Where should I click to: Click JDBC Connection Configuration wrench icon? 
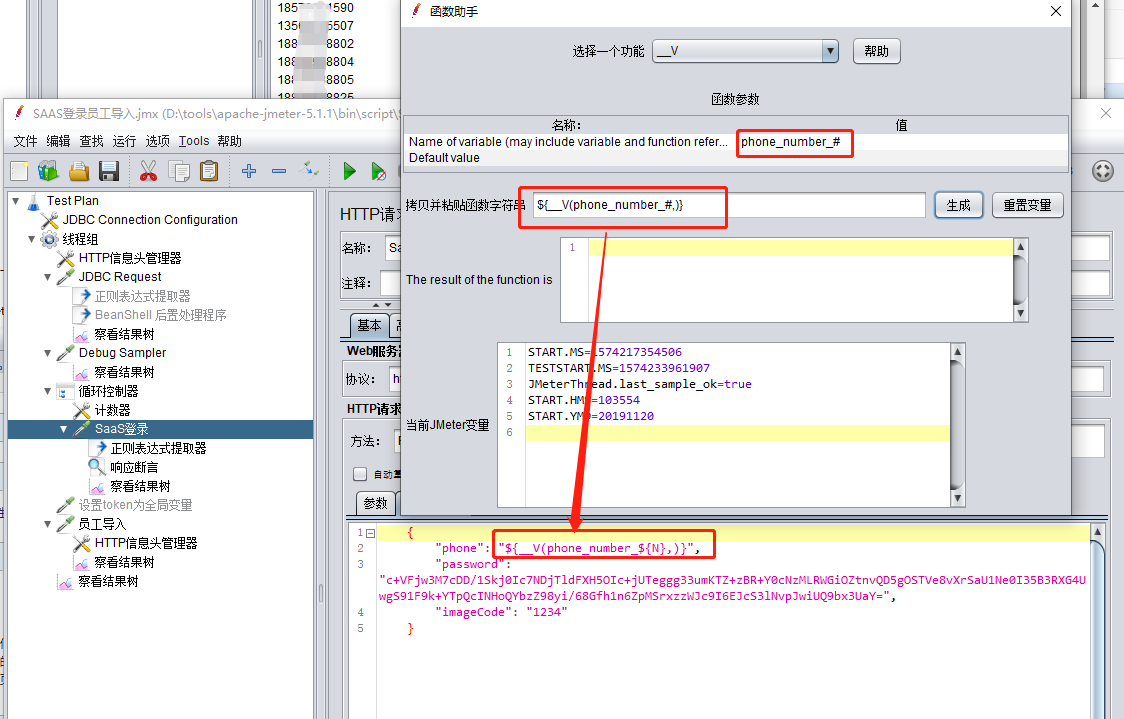pos(49,220)
